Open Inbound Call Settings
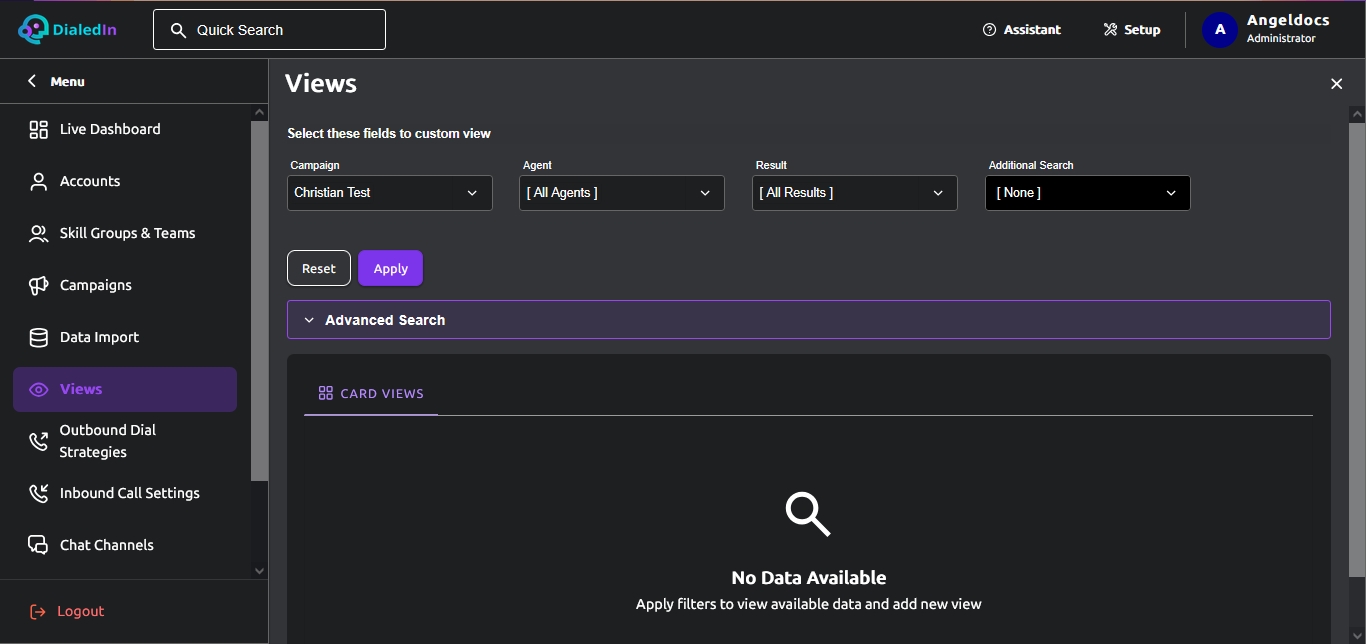 pyautogui.click(x=125, y=493)
